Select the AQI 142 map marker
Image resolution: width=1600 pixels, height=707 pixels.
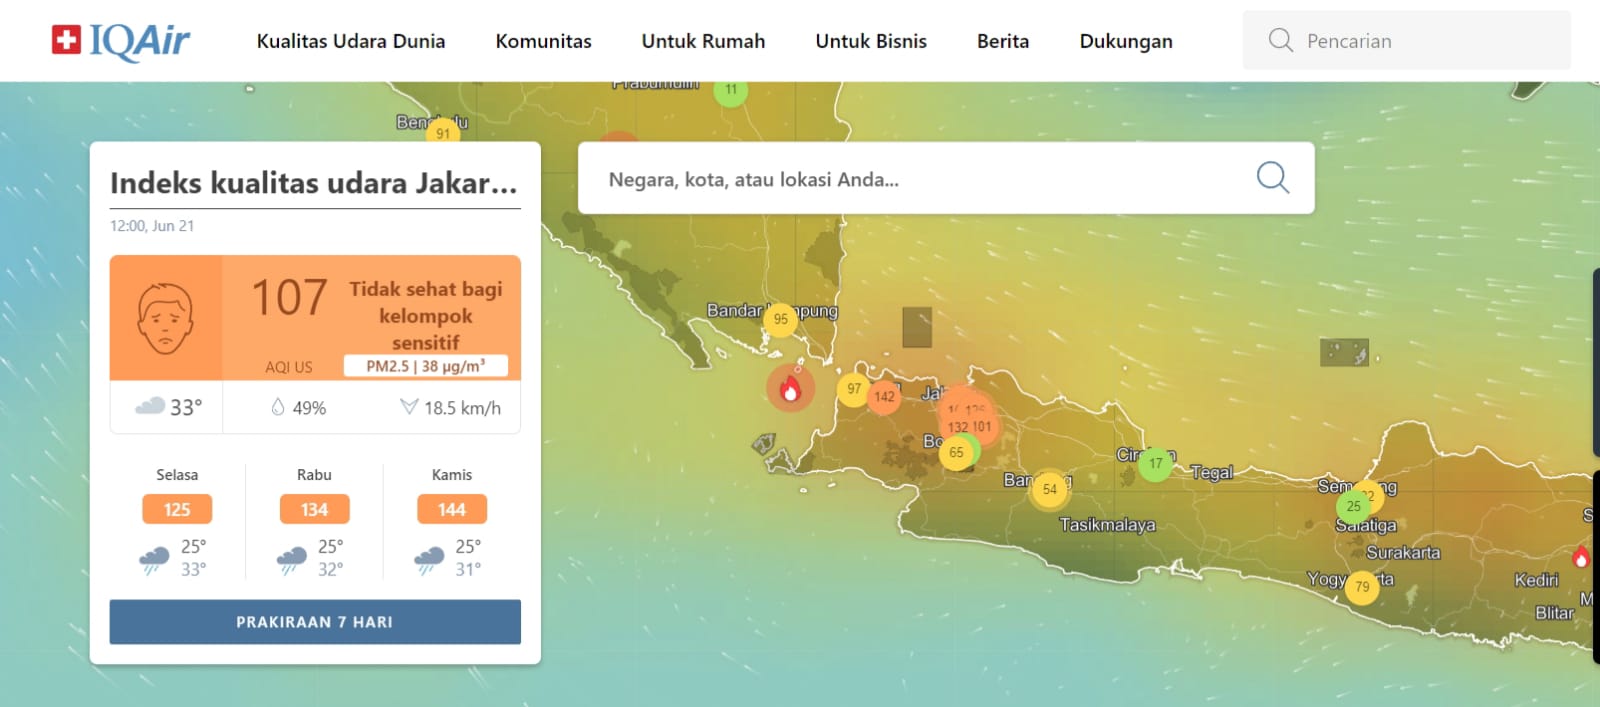(x=884, y=396)
